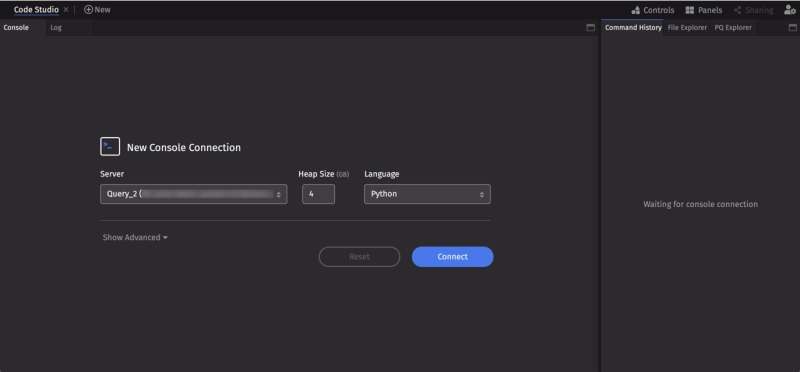Expand Show Advanced options

(135, 237)
